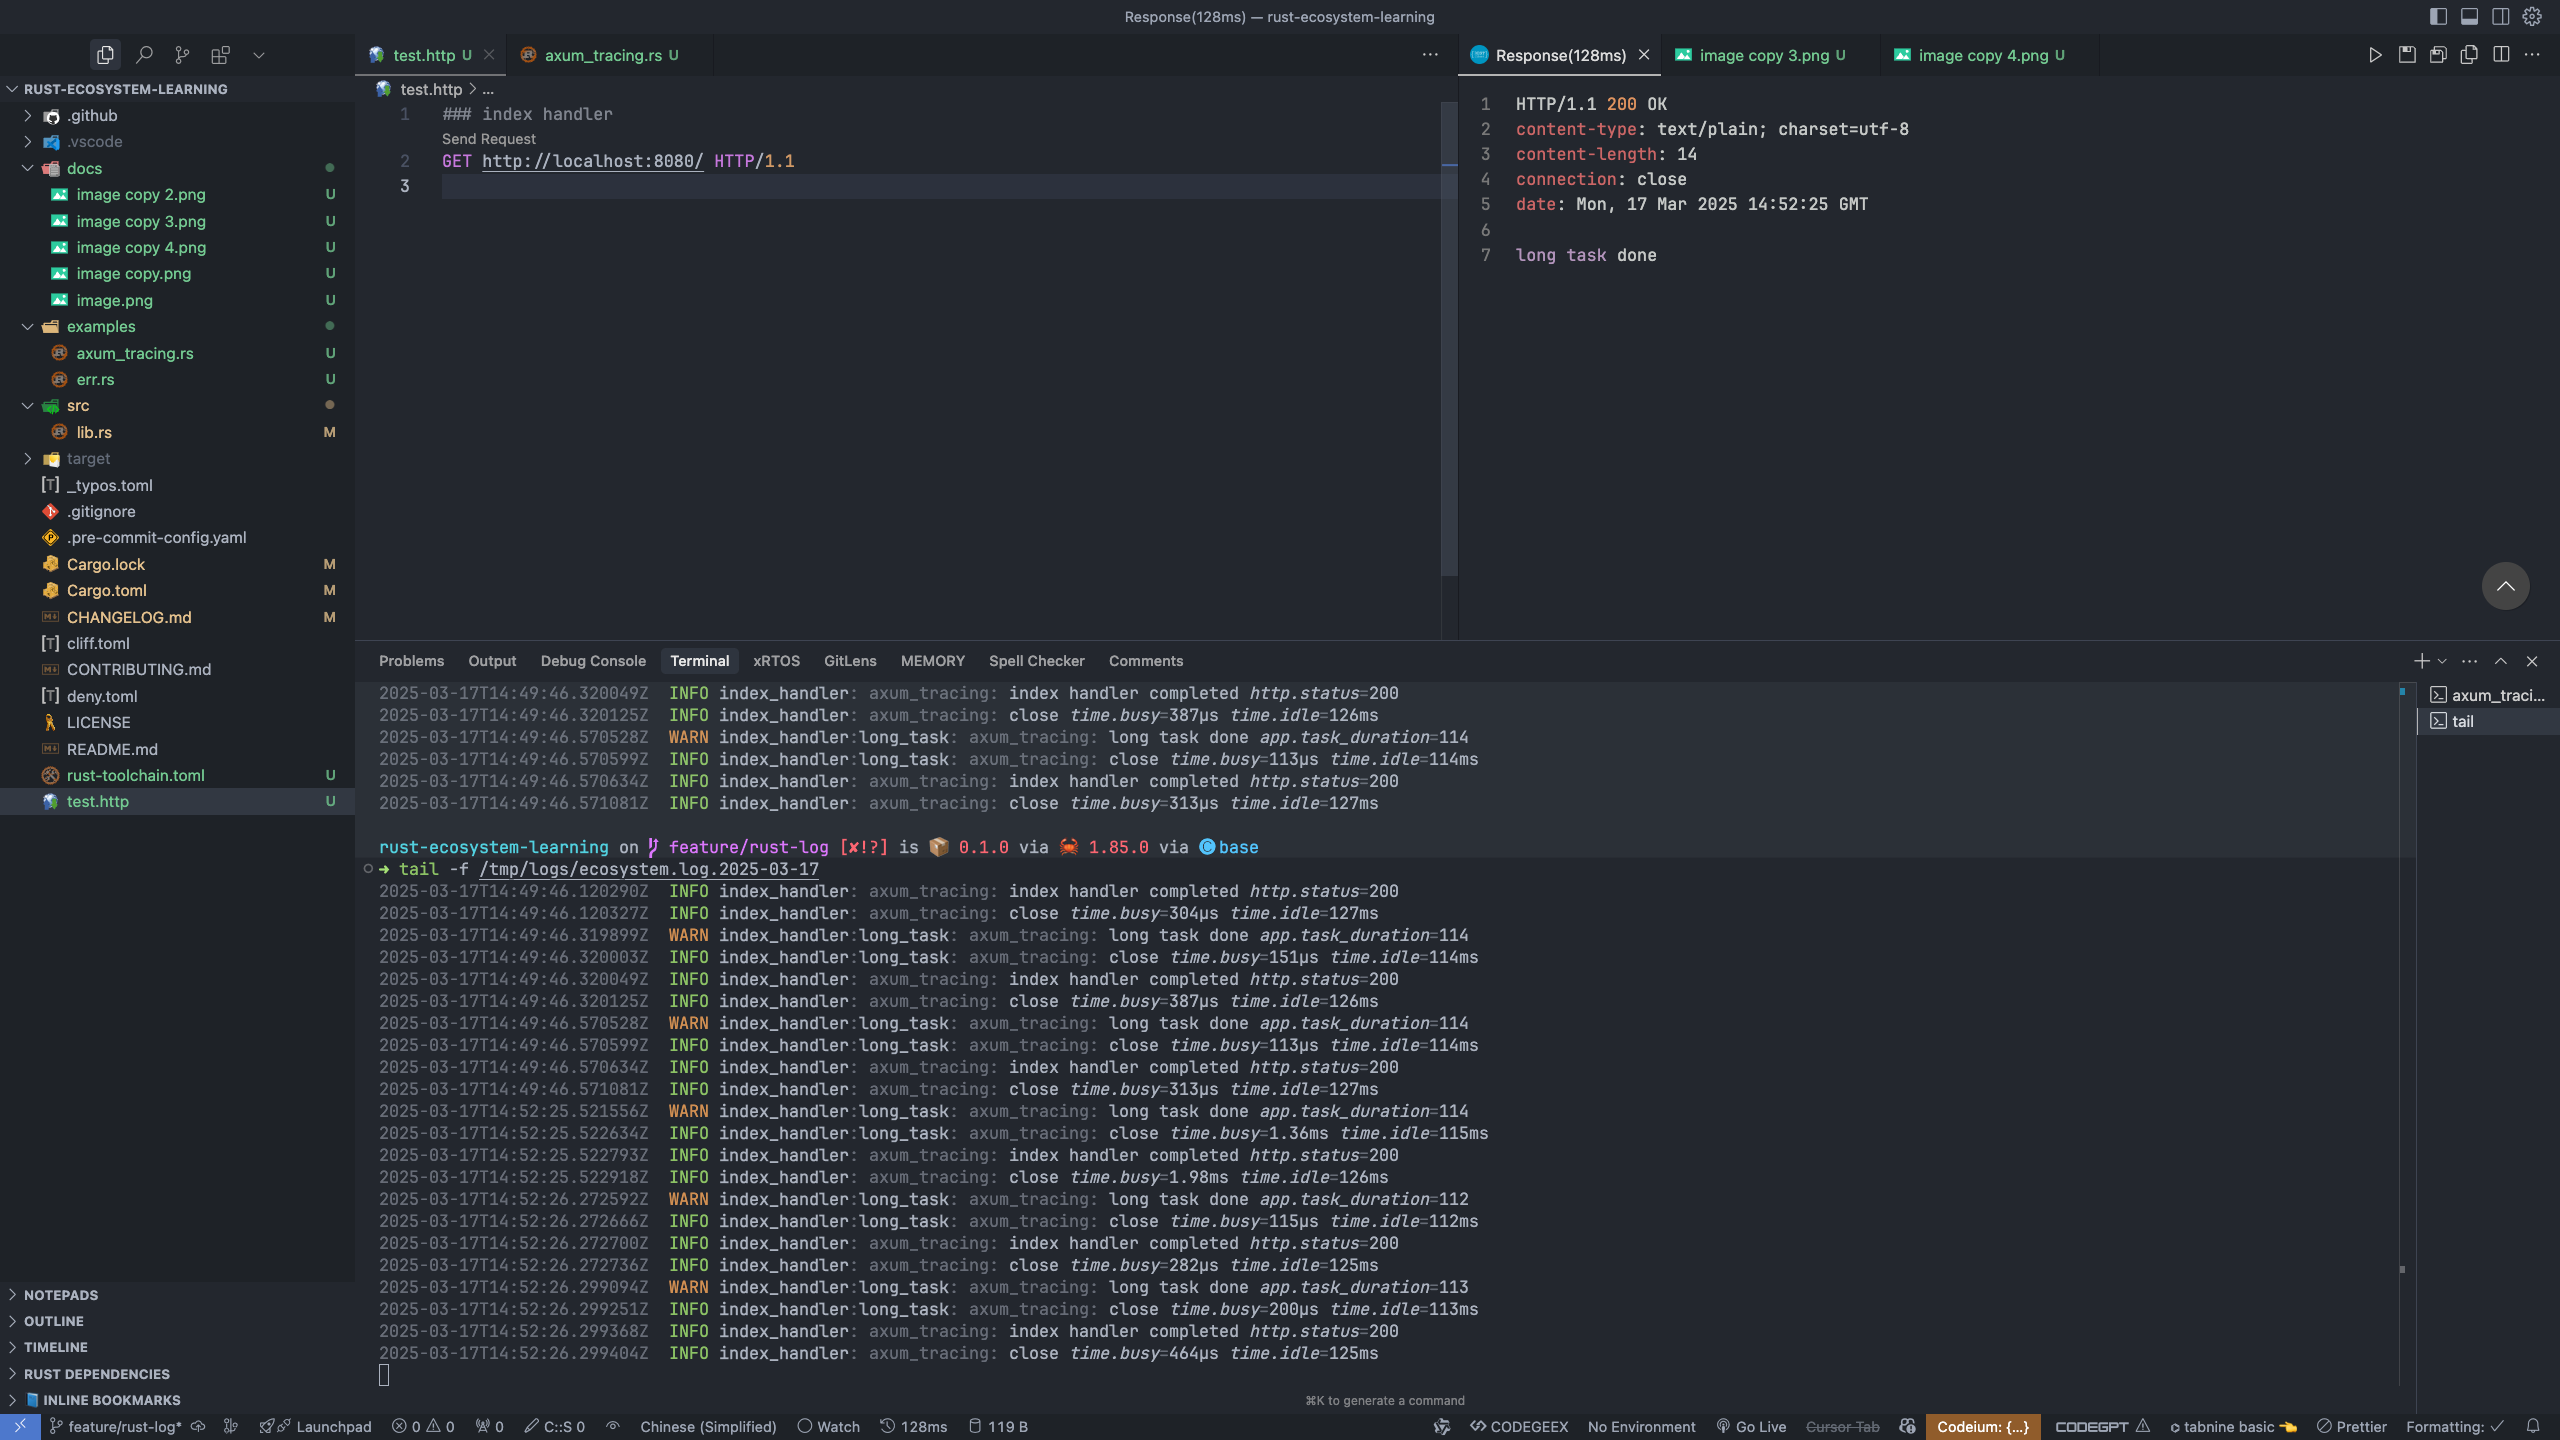Toggle primary side bar layout icon

[2438, 16]
